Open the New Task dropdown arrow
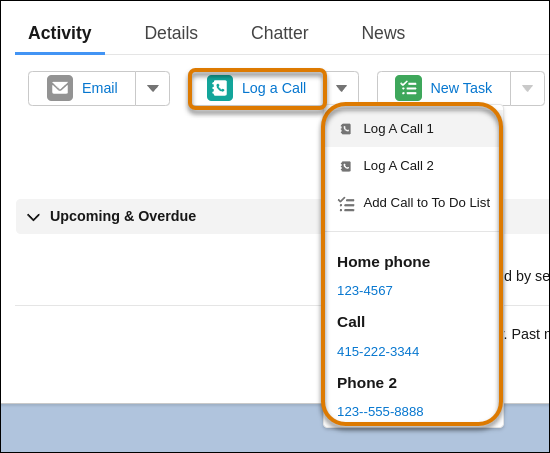 527,88
